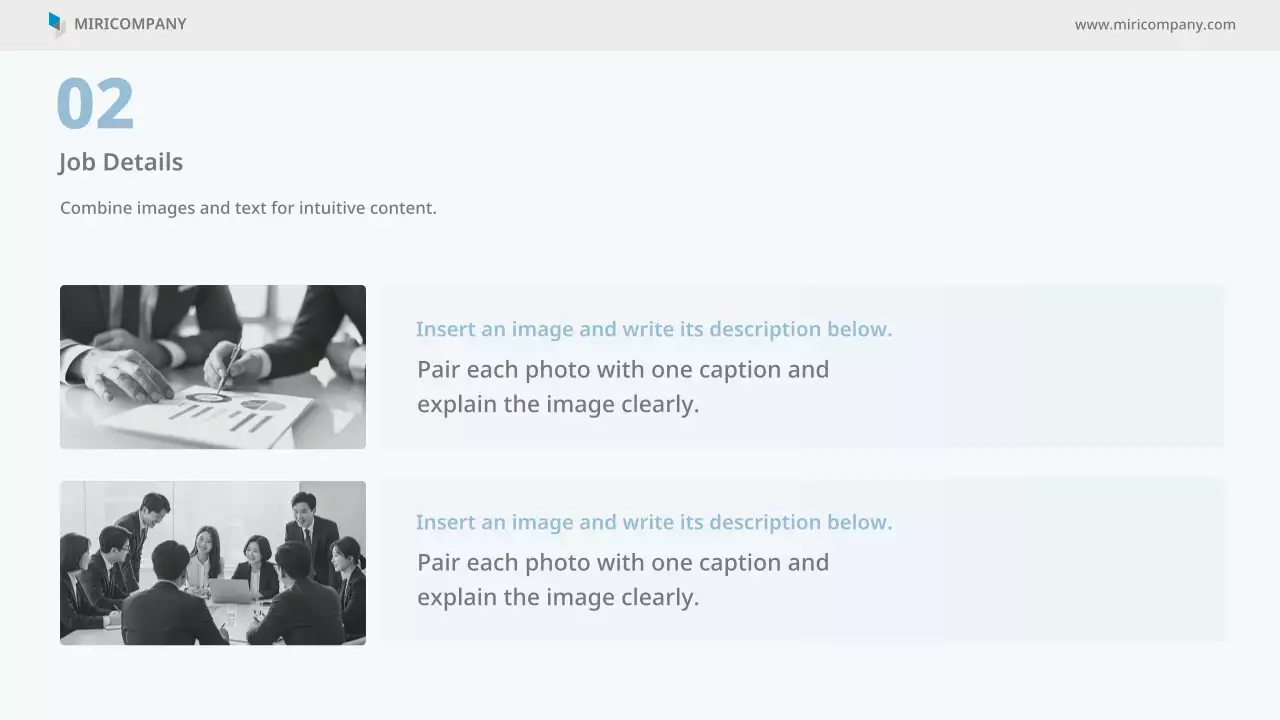Click the empty center of the gray header bar
The image size is (1280, 720).
pos(640,25)
